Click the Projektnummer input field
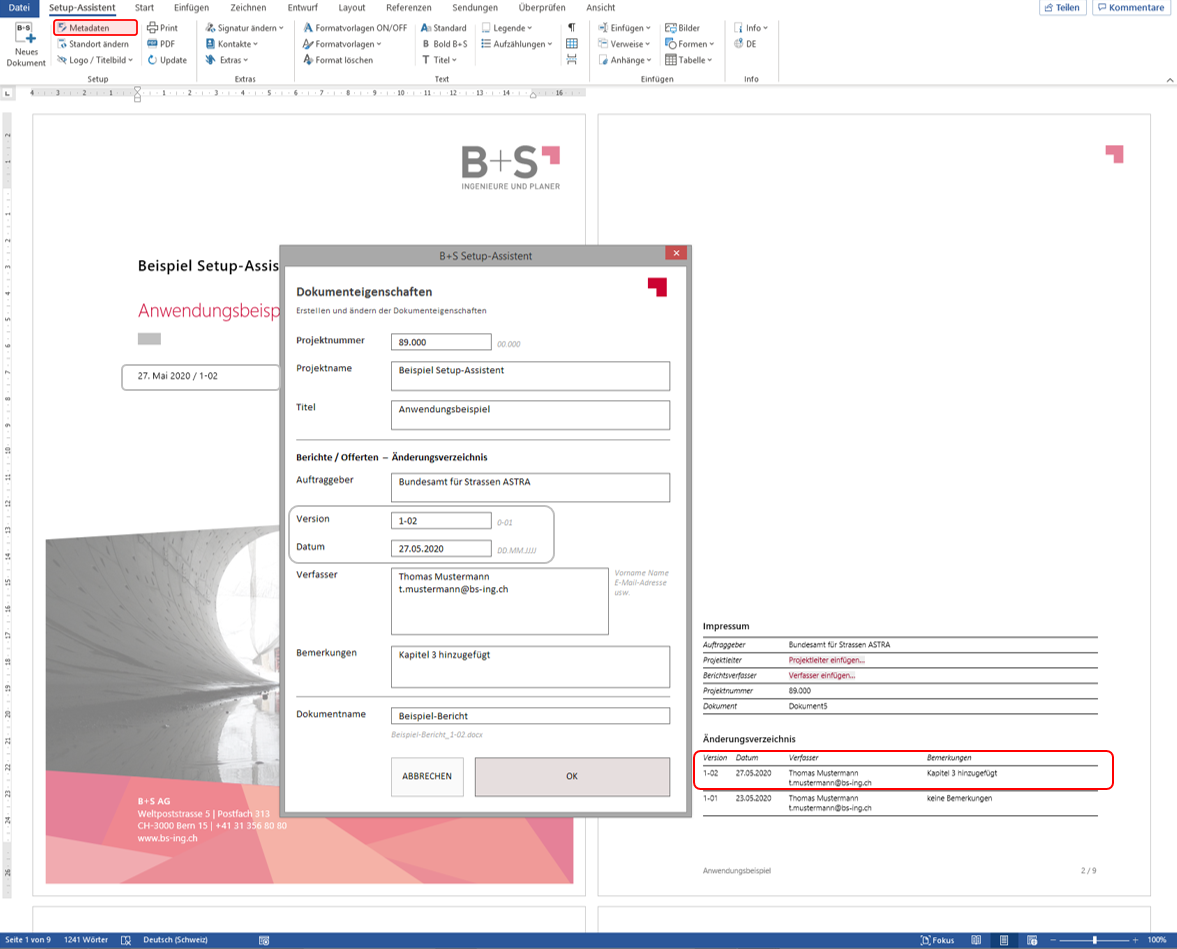Screen dimensions: 1177x949 (x=441, y=342)
